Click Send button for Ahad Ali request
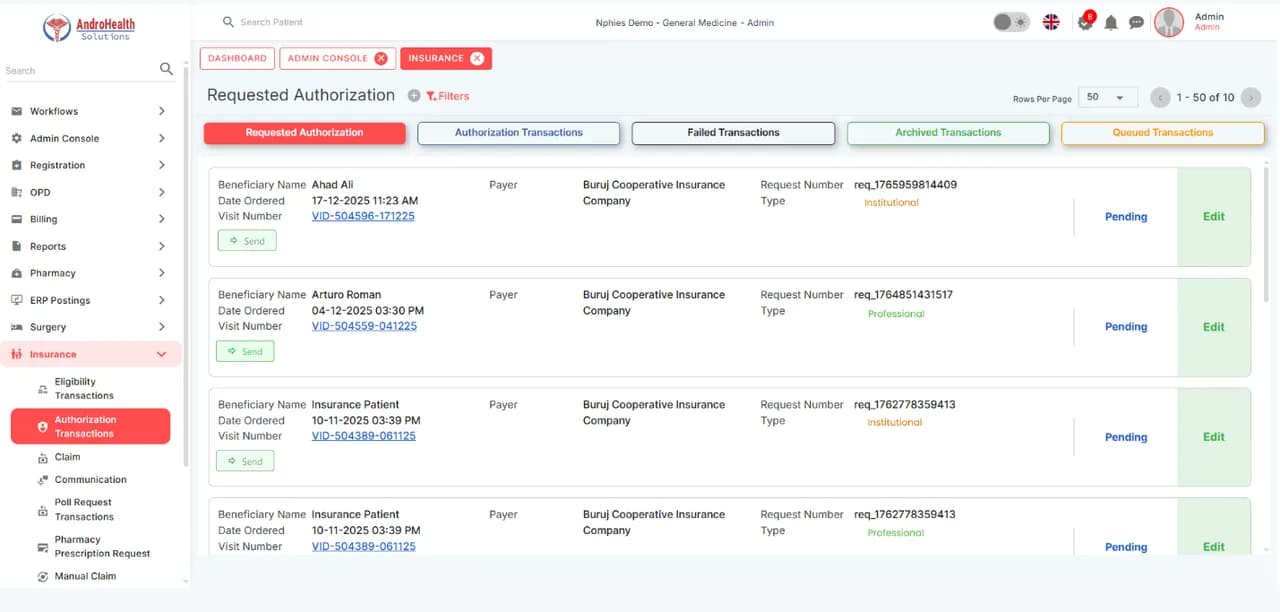 pos(247,241)
